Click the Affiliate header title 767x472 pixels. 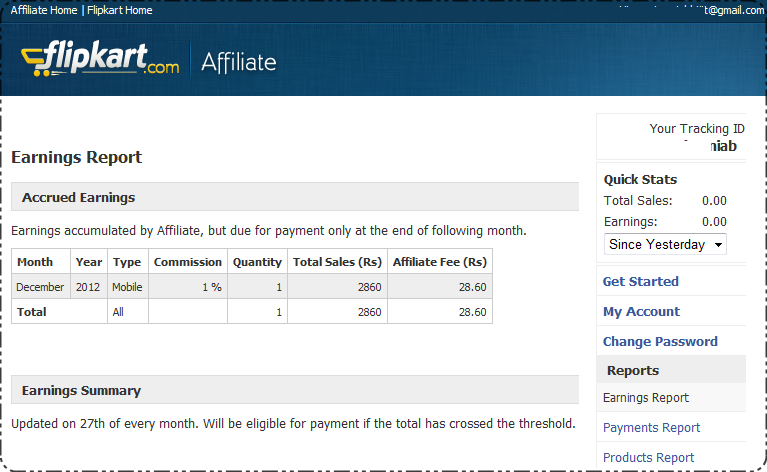point(239,63)
